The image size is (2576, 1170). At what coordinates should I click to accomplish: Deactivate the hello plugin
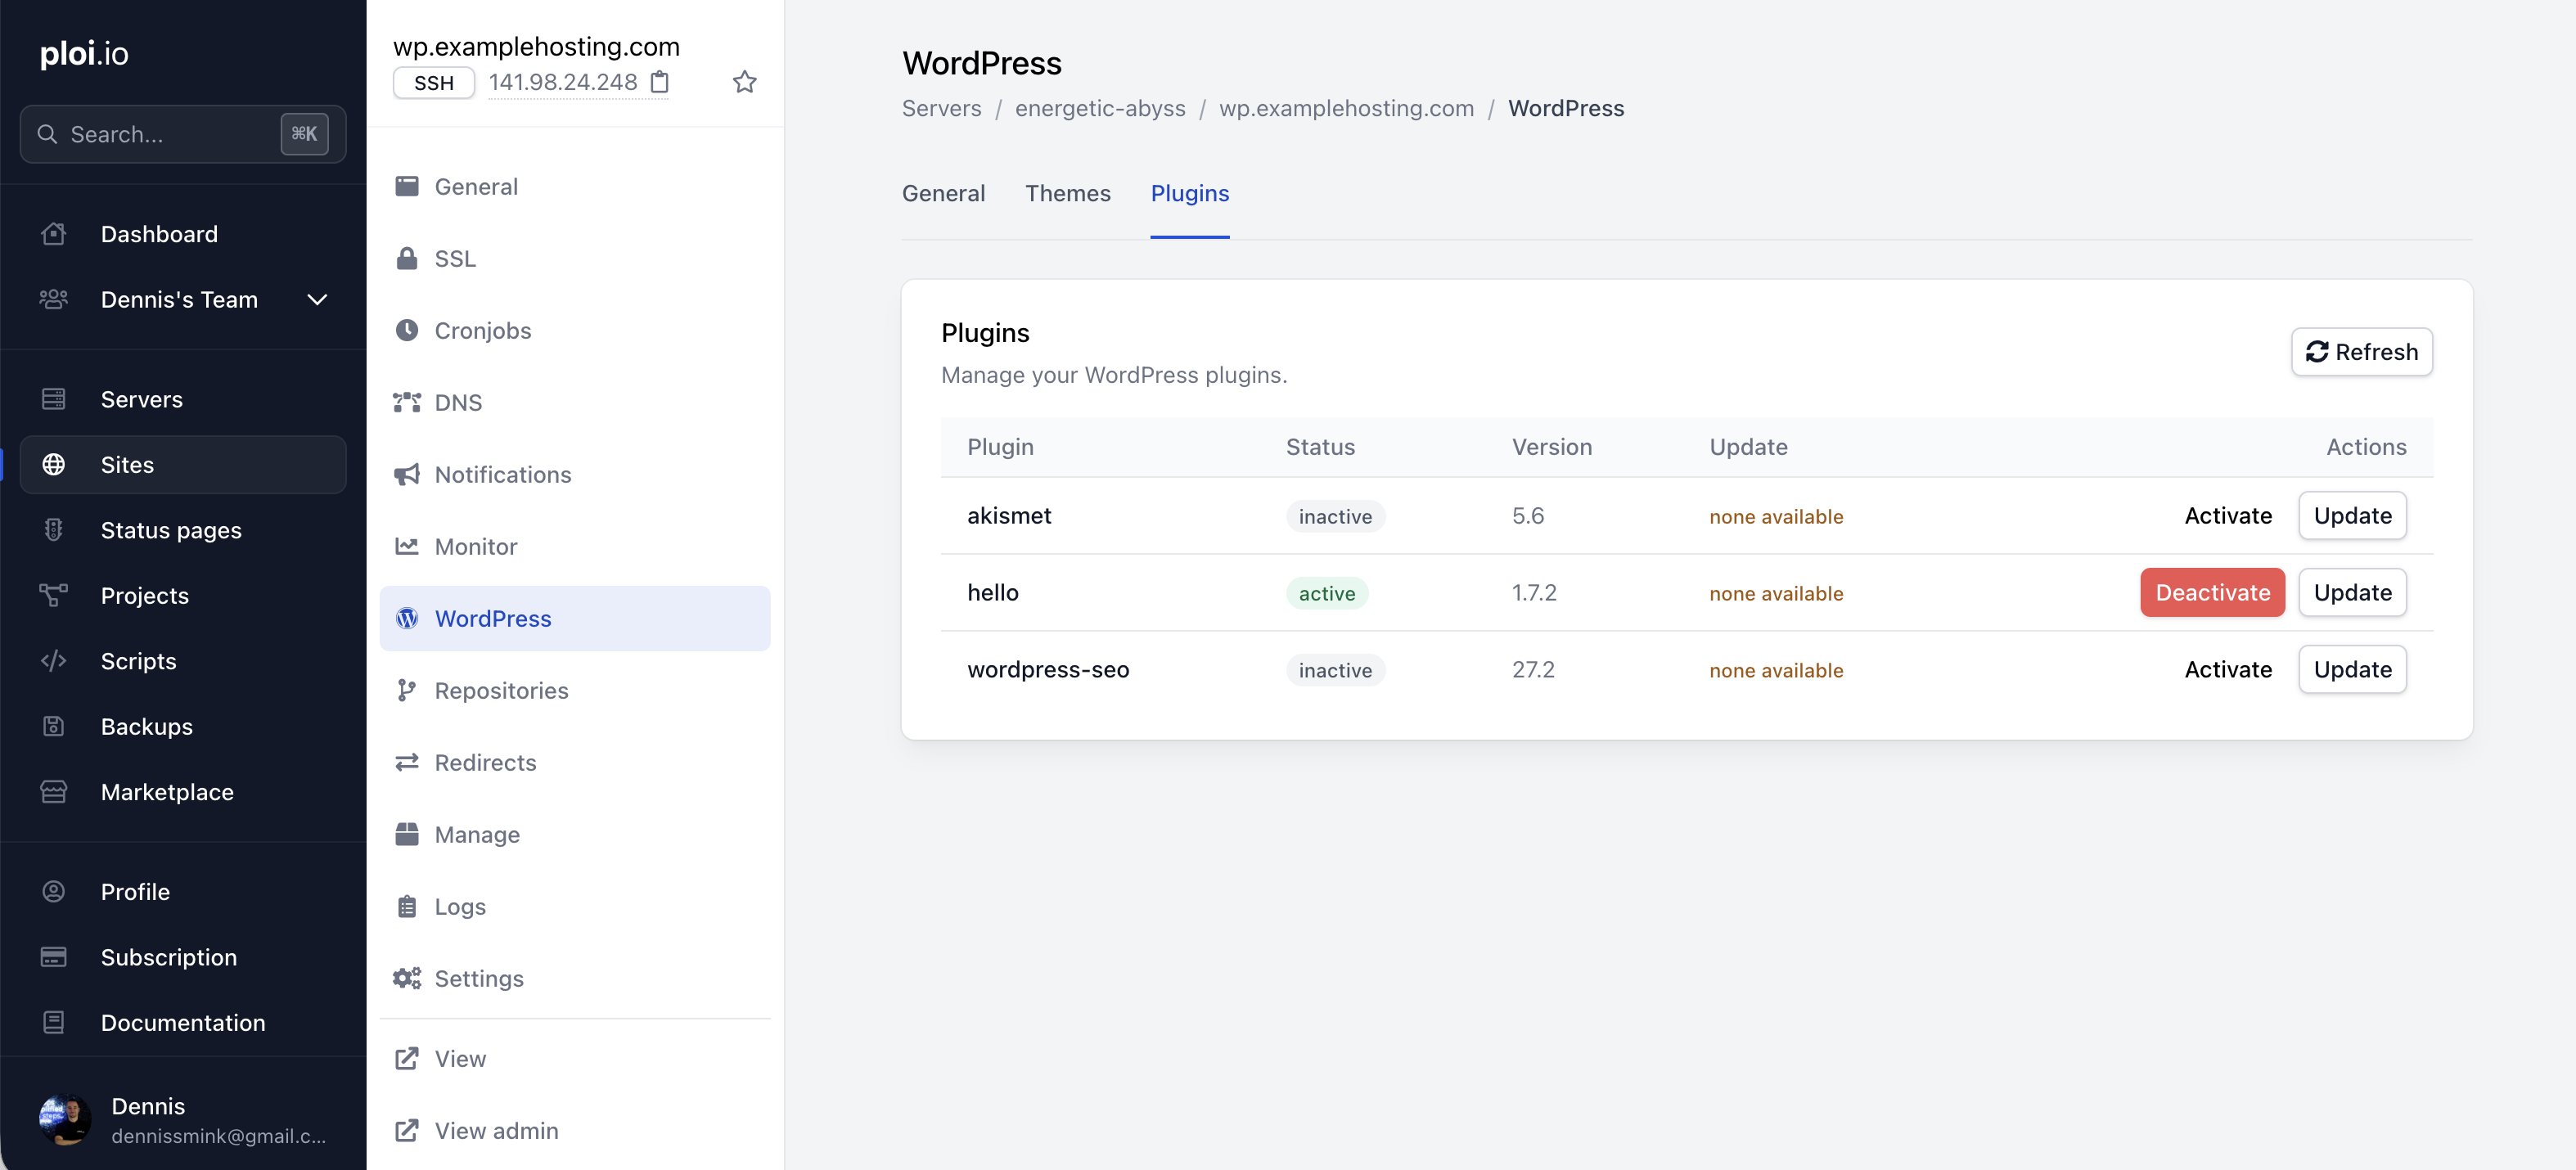coord(2212,592)
